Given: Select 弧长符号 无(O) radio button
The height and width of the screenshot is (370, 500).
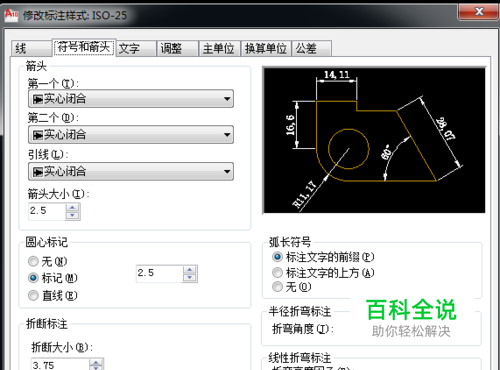Looking at the screenshot, I should 292,287.
